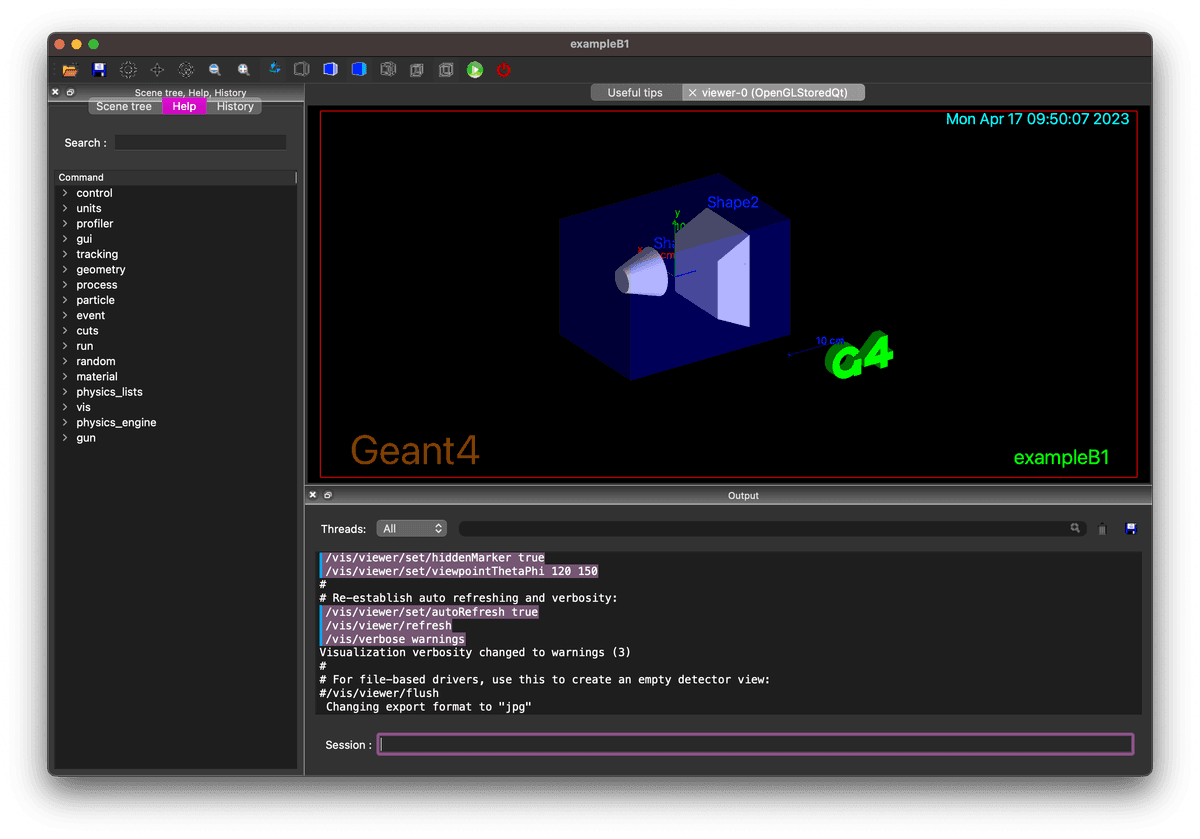Click the pick/selection arrow tool icon
The width and height of the screenshot is (1200, 839).
[x=274, y=69]
